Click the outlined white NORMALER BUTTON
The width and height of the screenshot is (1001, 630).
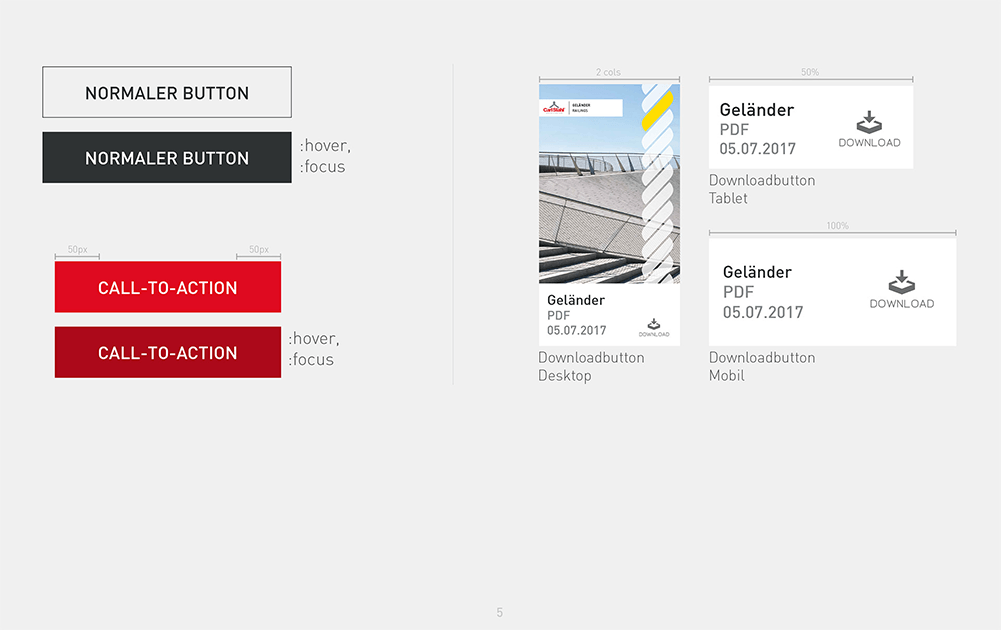pos(167,93)
